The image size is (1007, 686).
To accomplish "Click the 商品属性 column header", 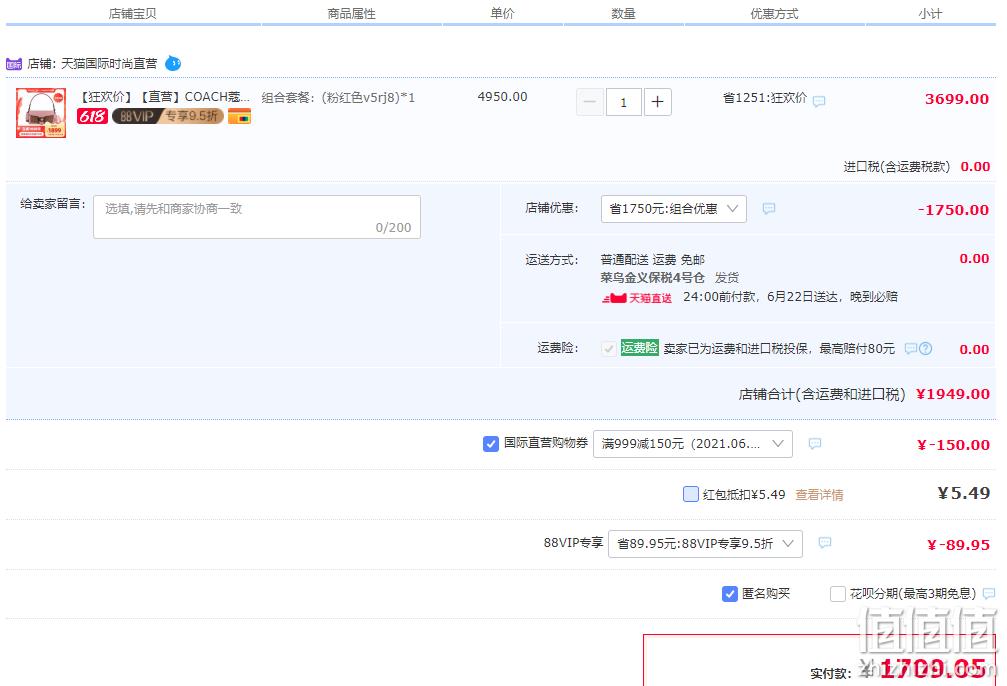I will click(351, 13).
